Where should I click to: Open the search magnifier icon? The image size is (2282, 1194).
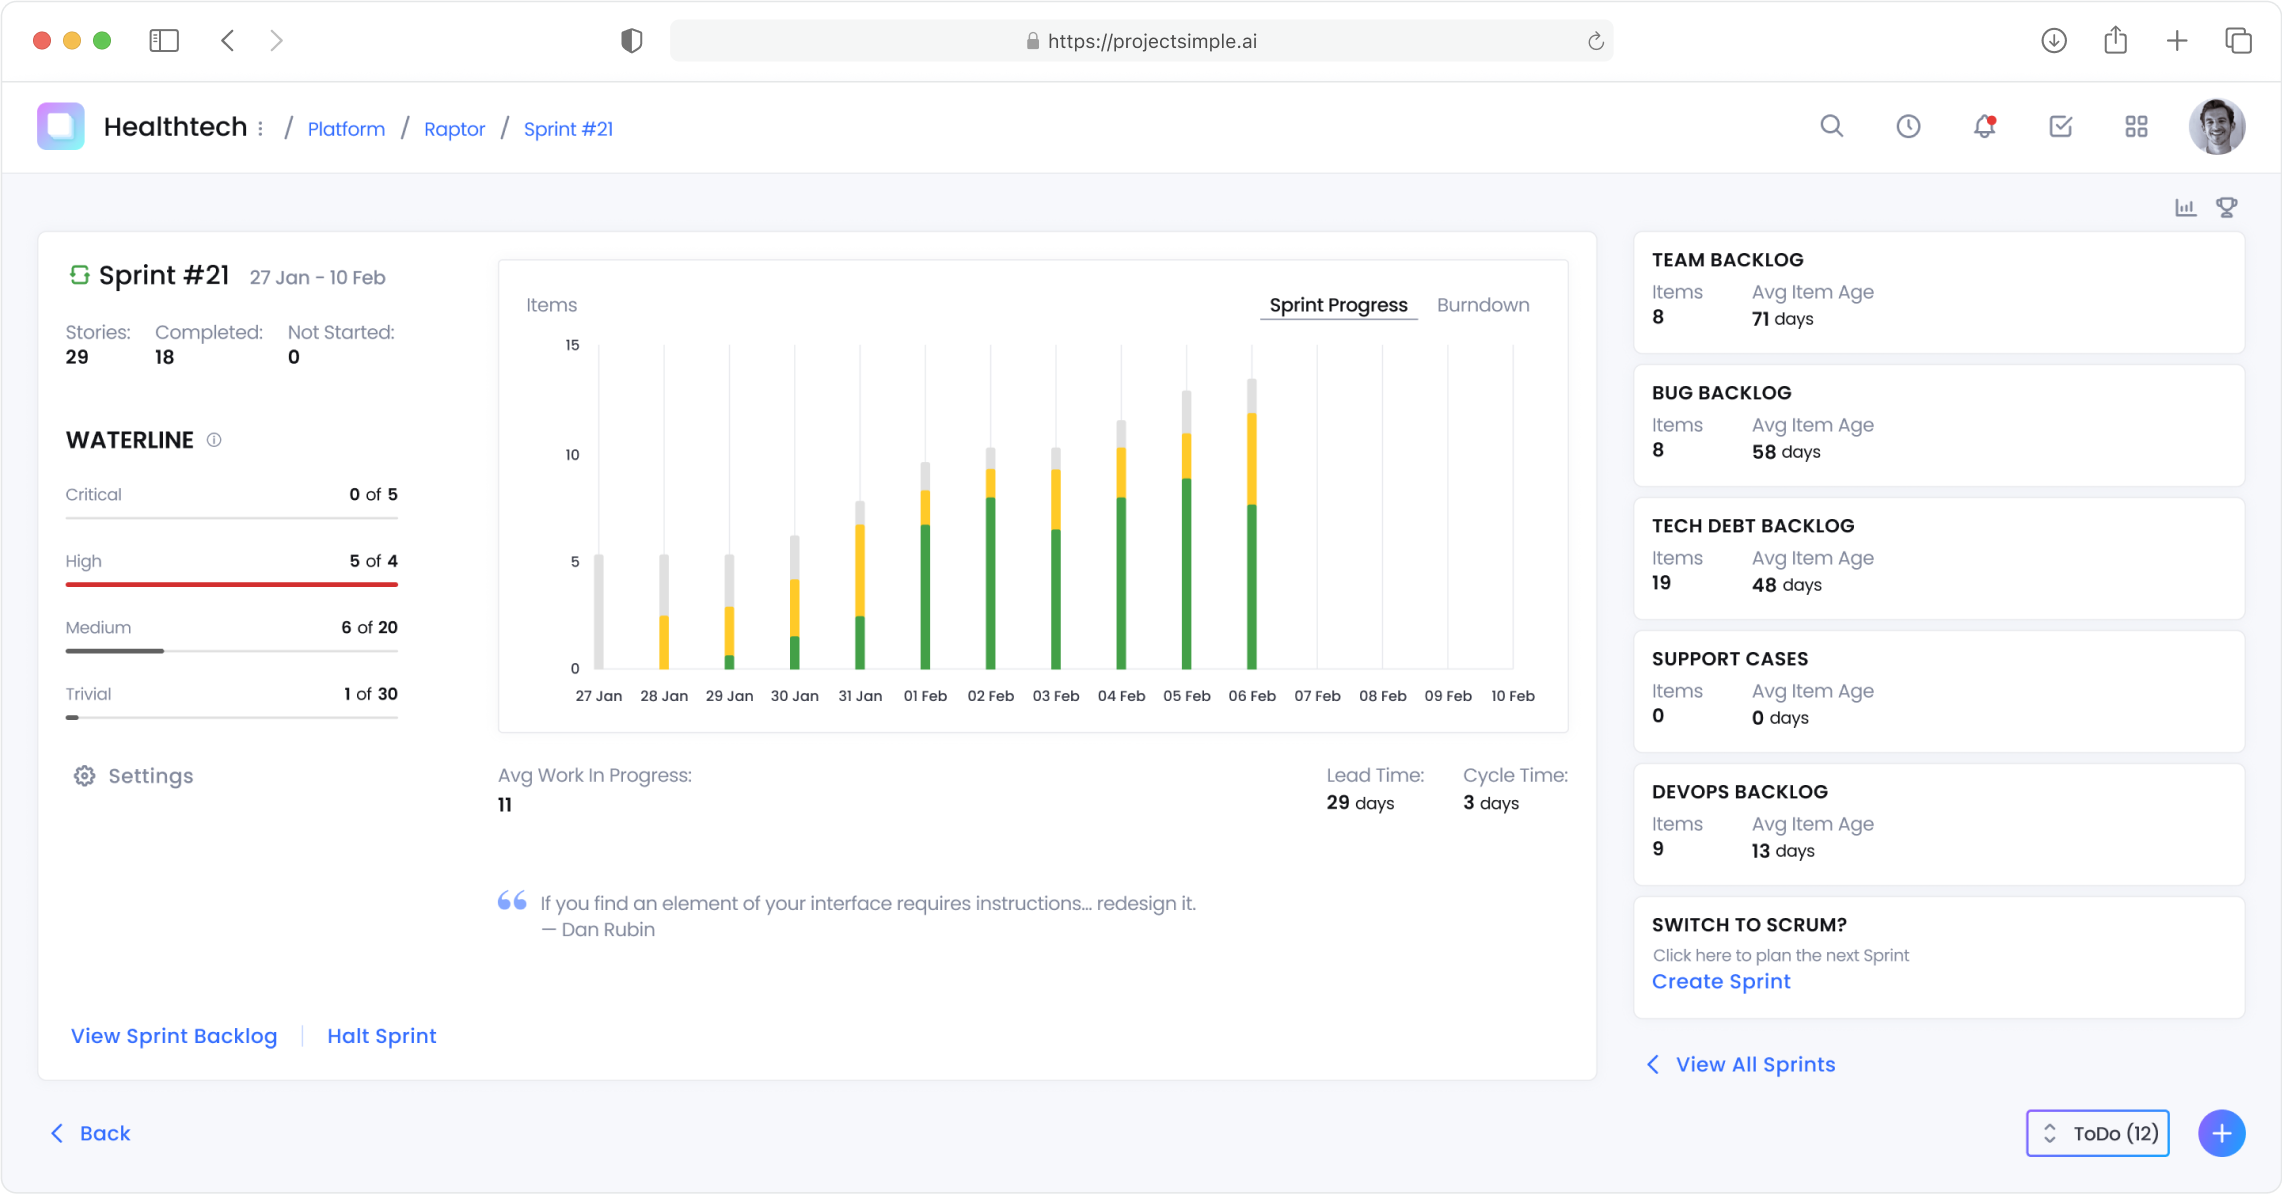point(1831,126)
